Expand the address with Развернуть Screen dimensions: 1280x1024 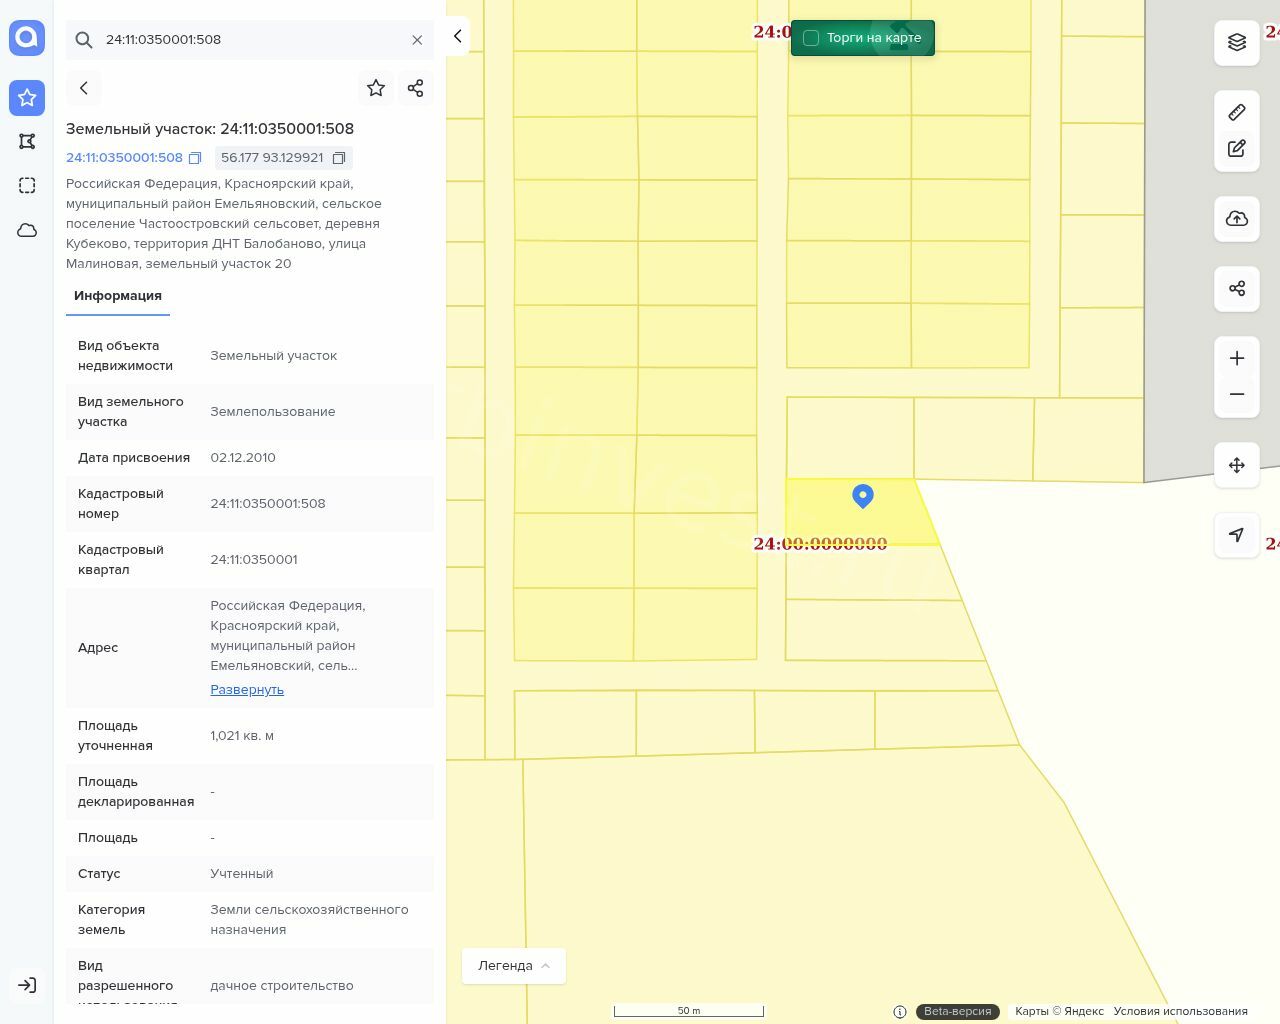coord(247,690)
